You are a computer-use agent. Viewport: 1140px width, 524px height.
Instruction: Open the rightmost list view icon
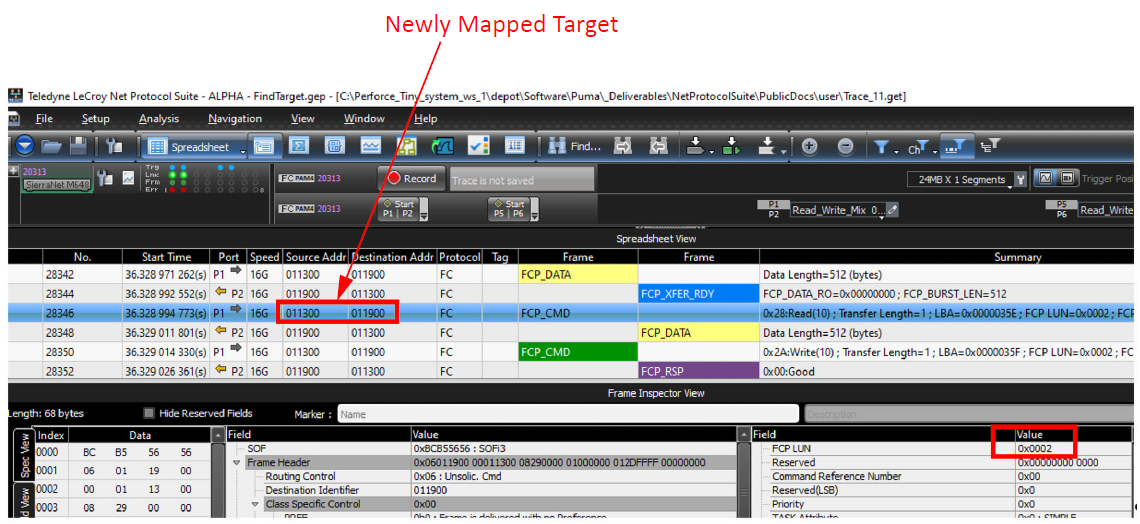[x=515, y=146]
